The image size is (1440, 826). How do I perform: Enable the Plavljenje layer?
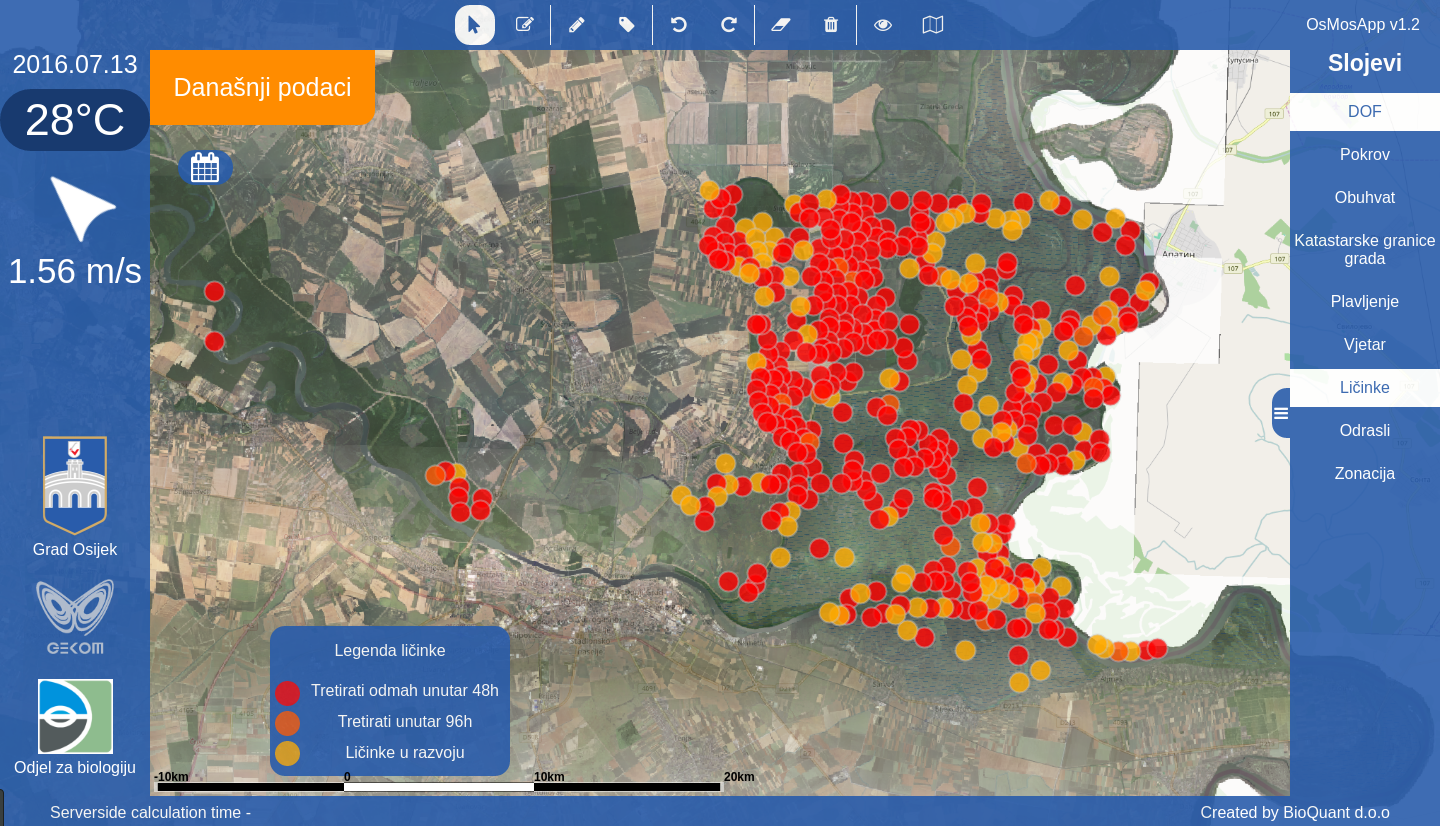(1364, 302)
